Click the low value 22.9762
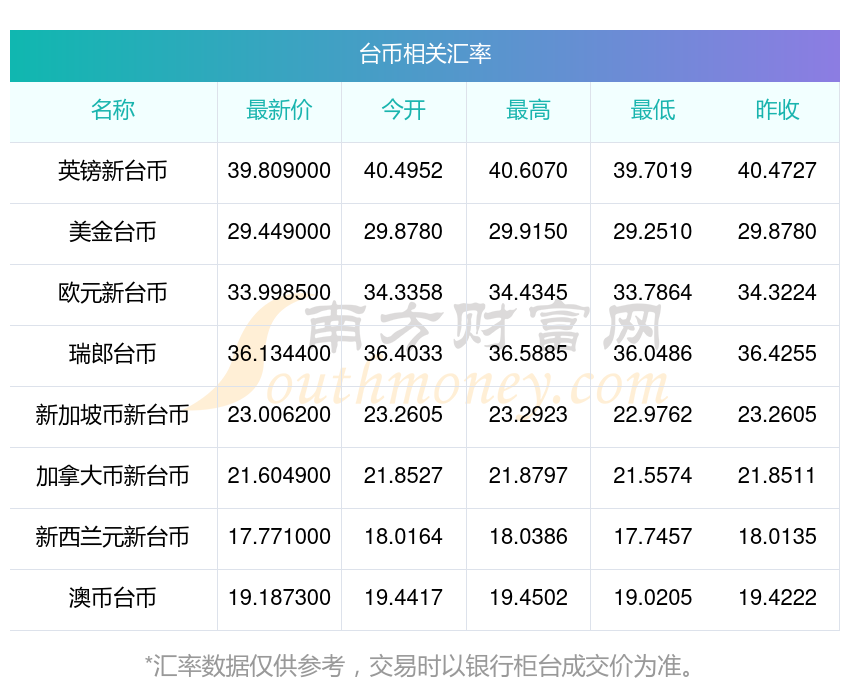Screen dimensions: 850x698 point(653,415)
